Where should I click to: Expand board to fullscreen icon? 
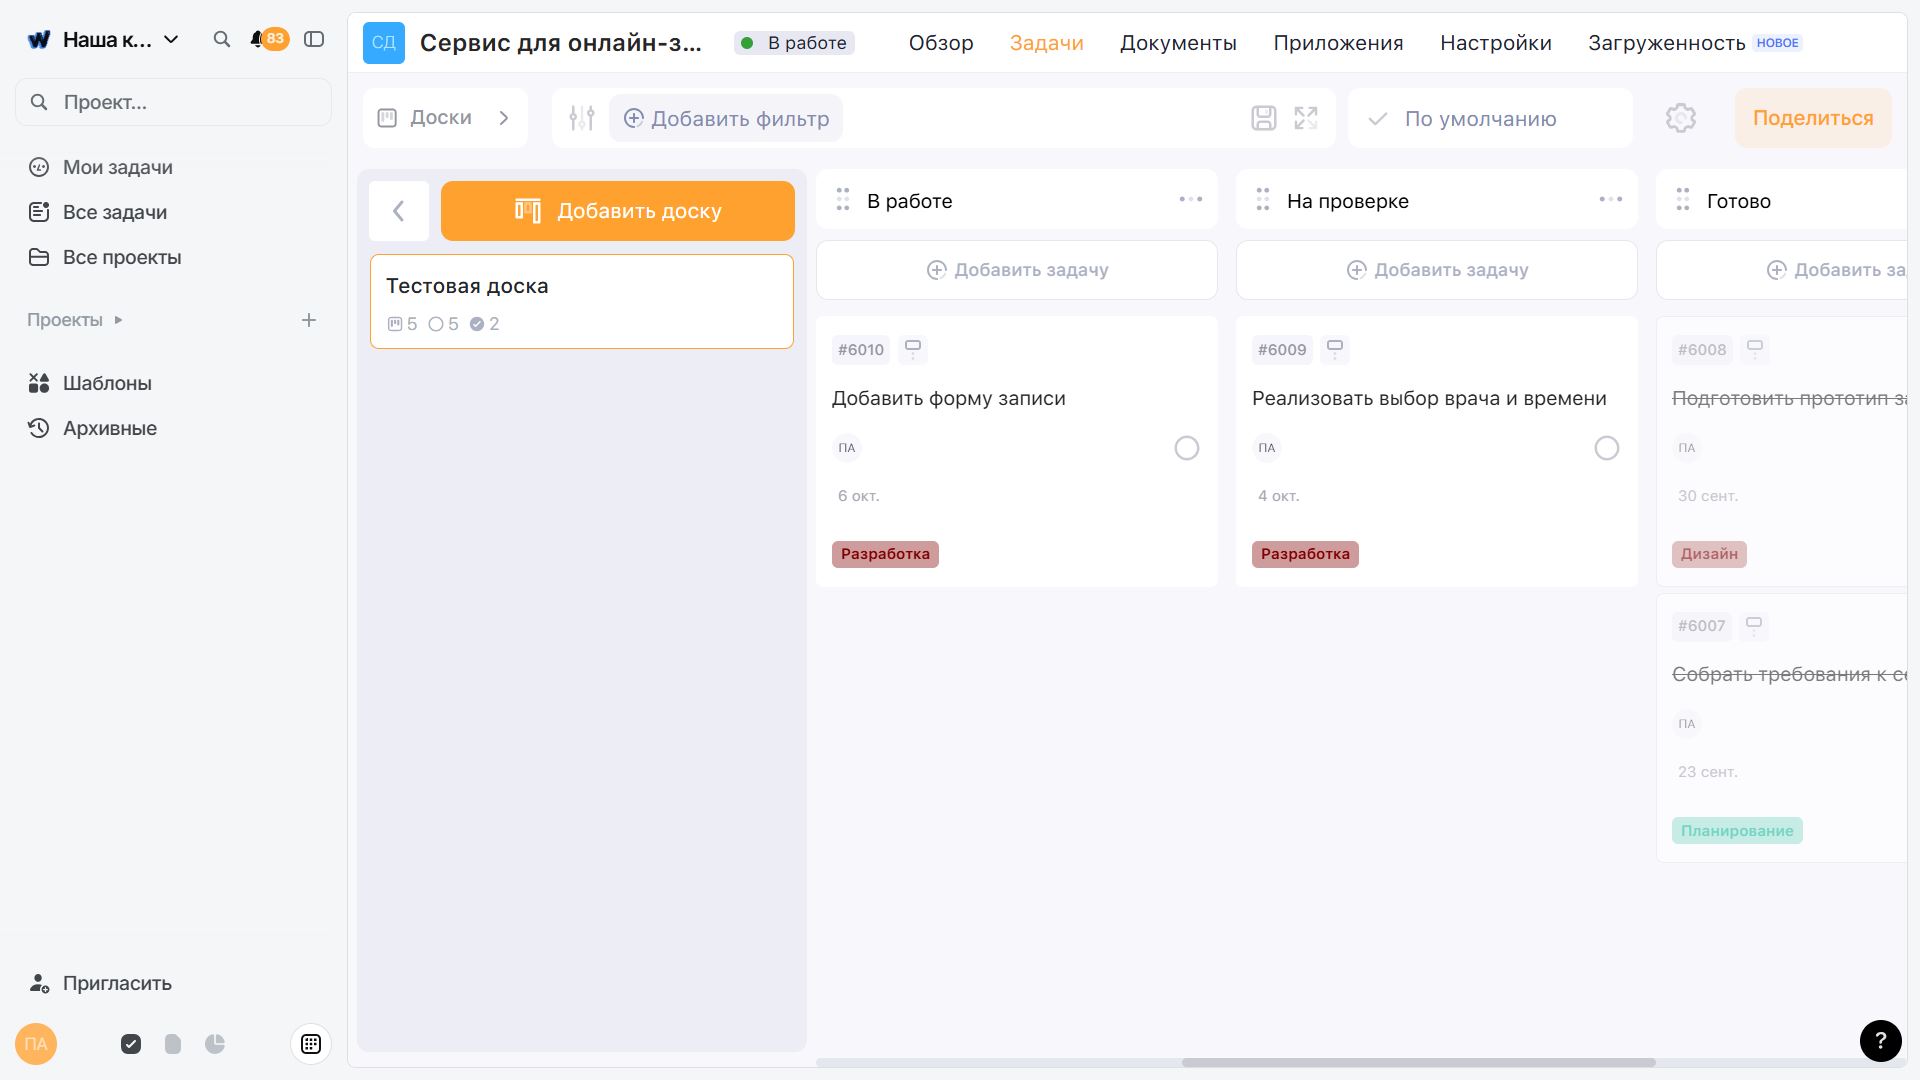coord(1306,118)
